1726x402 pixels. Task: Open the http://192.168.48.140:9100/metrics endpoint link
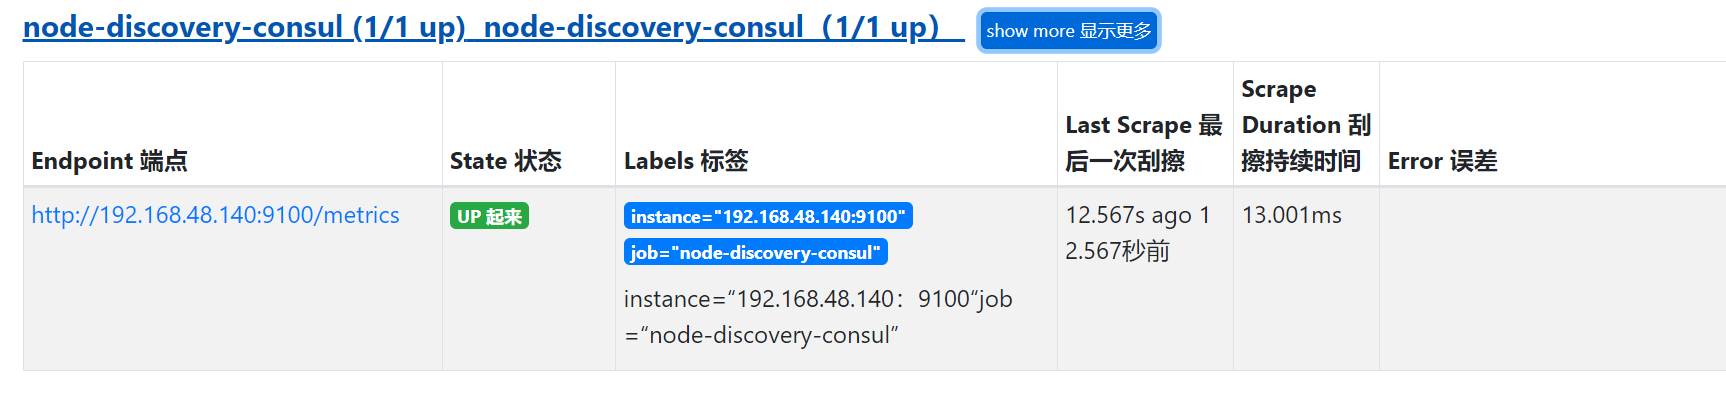215,215
